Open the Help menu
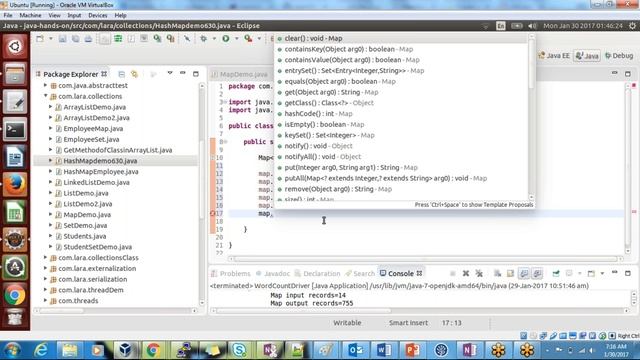 point(120,15)
